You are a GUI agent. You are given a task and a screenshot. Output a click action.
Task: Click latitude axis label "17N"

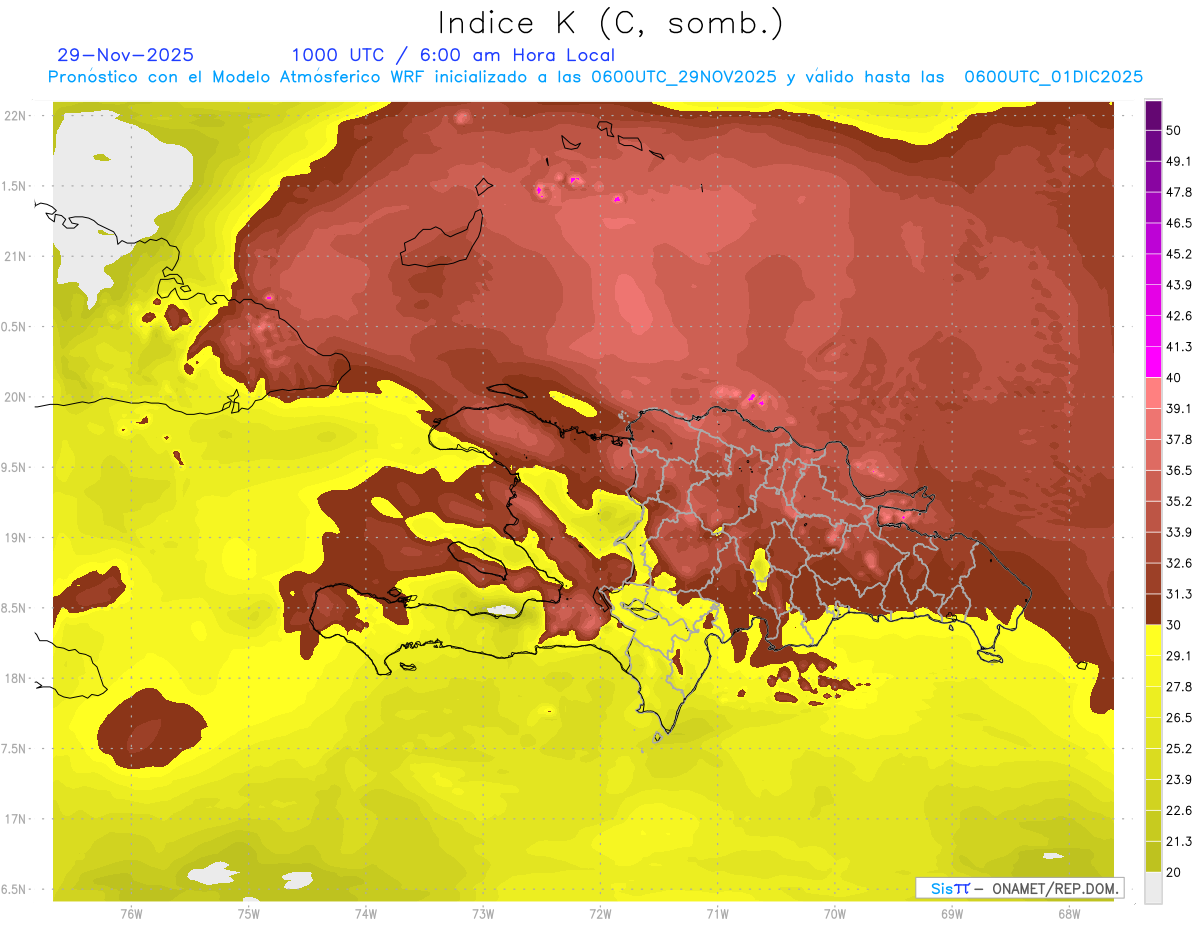coord(15,819)
